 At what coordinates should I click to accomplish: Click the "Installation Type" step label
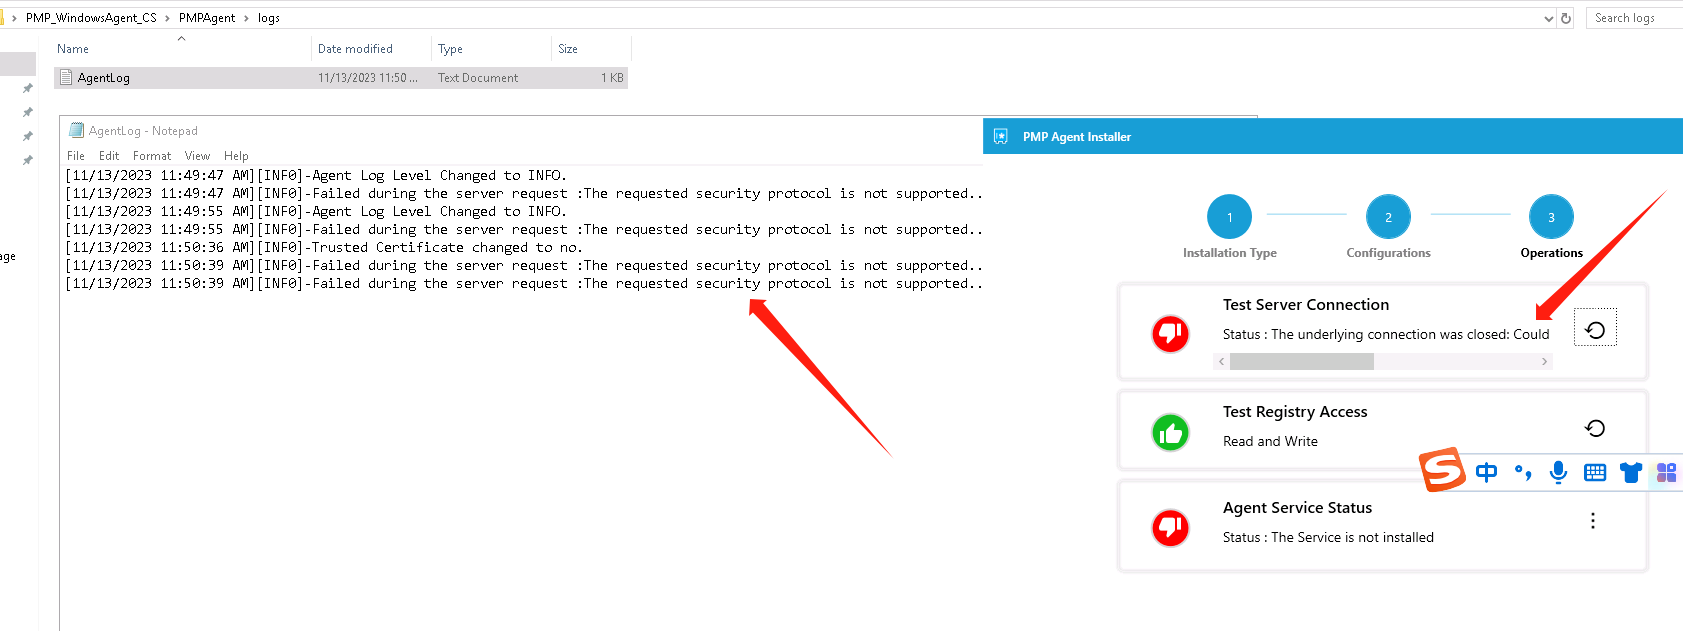[x=1230, y=253]
